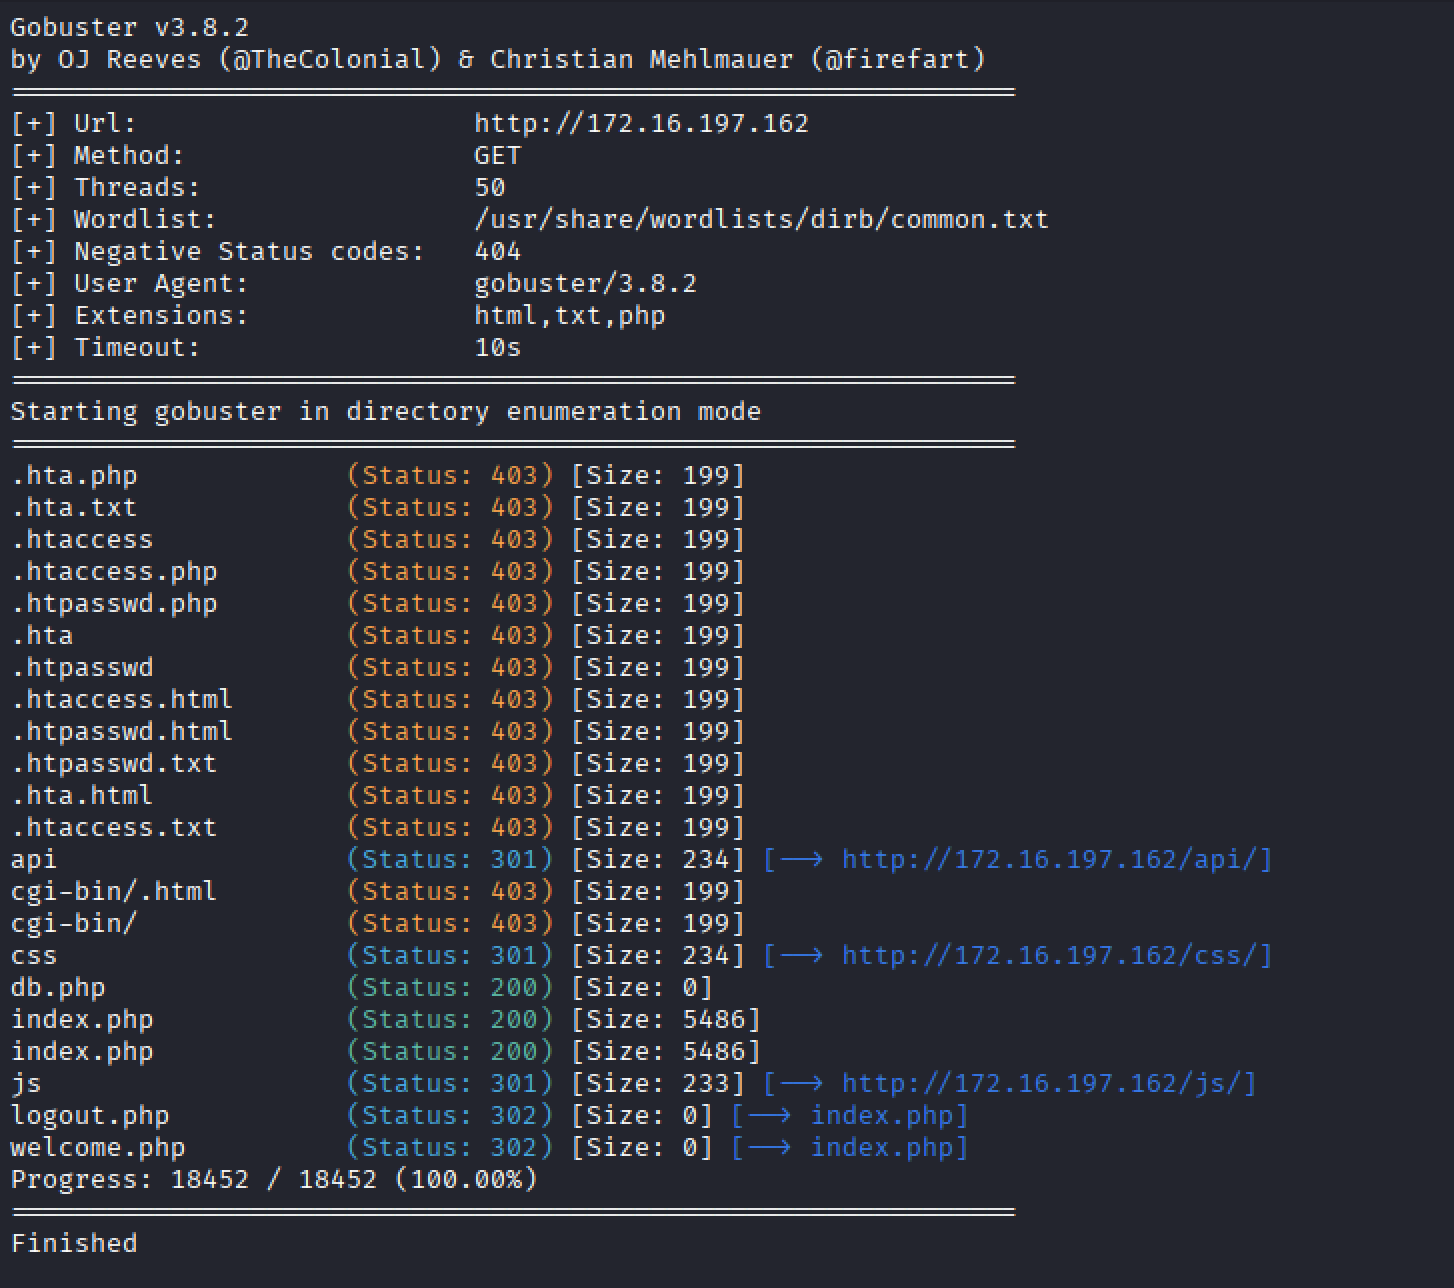Click the .htpasswd.txt result entry
1454x1288 pixels.
point(114,764)
